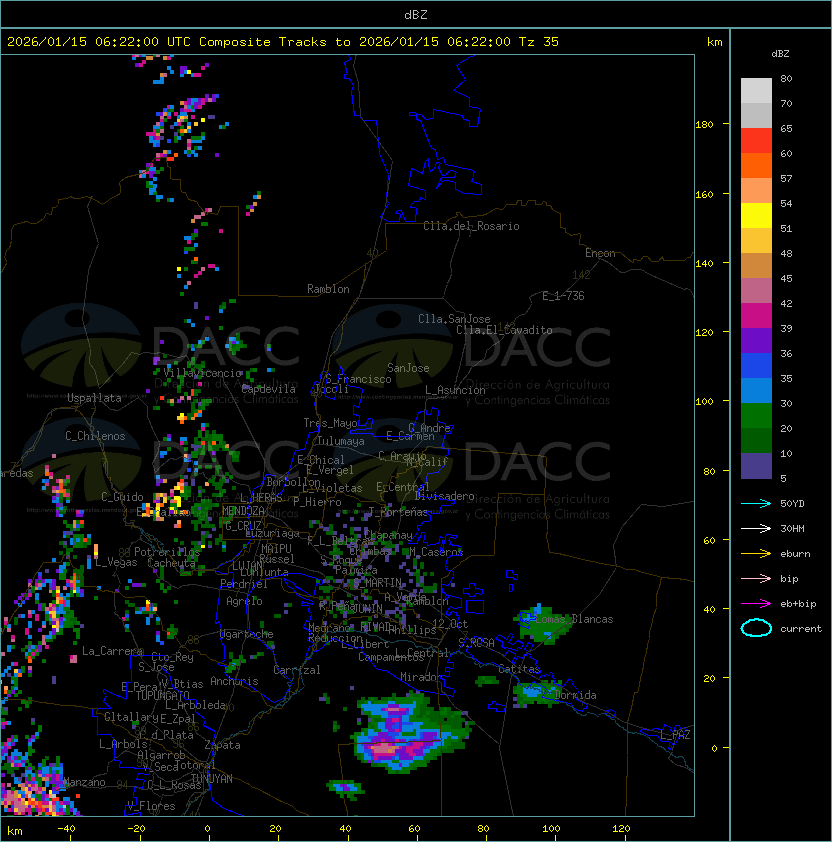Screen dimensions: 832x842
Task: Click the 'TUPUNGATO' map label
Action: 163,695
